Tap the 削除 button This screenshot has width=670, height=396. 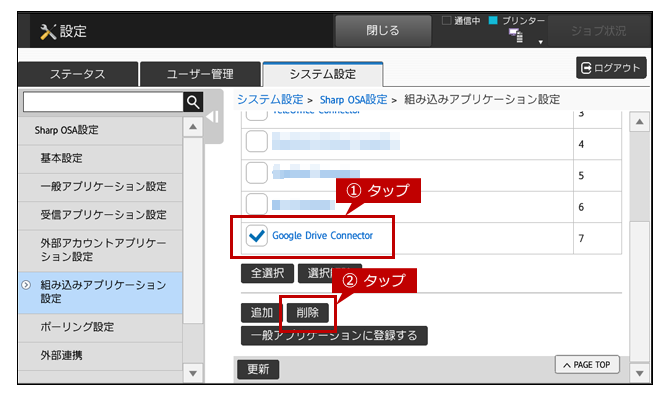coord(308,313)
